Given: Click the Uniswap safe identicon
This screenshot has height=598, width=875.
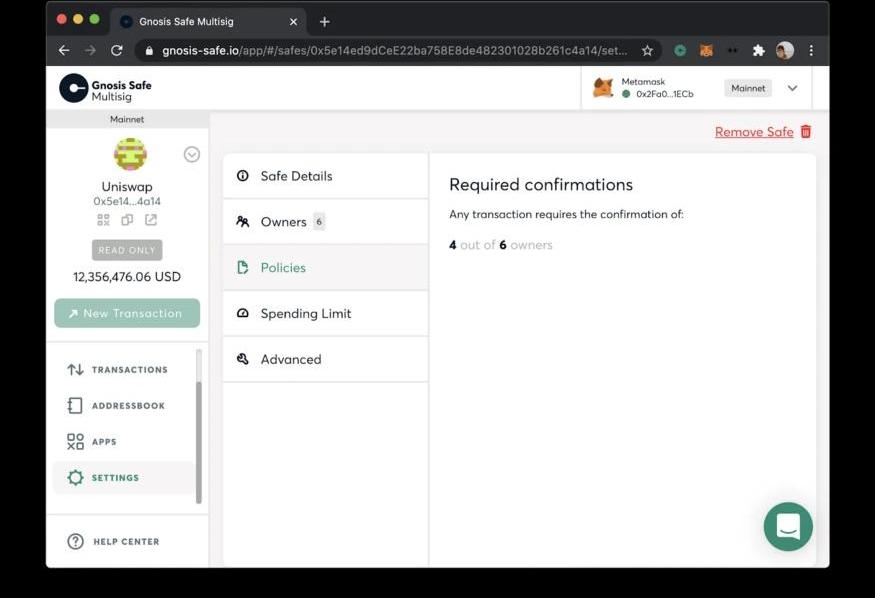Looking at the screenshot, I should (130, 154).
